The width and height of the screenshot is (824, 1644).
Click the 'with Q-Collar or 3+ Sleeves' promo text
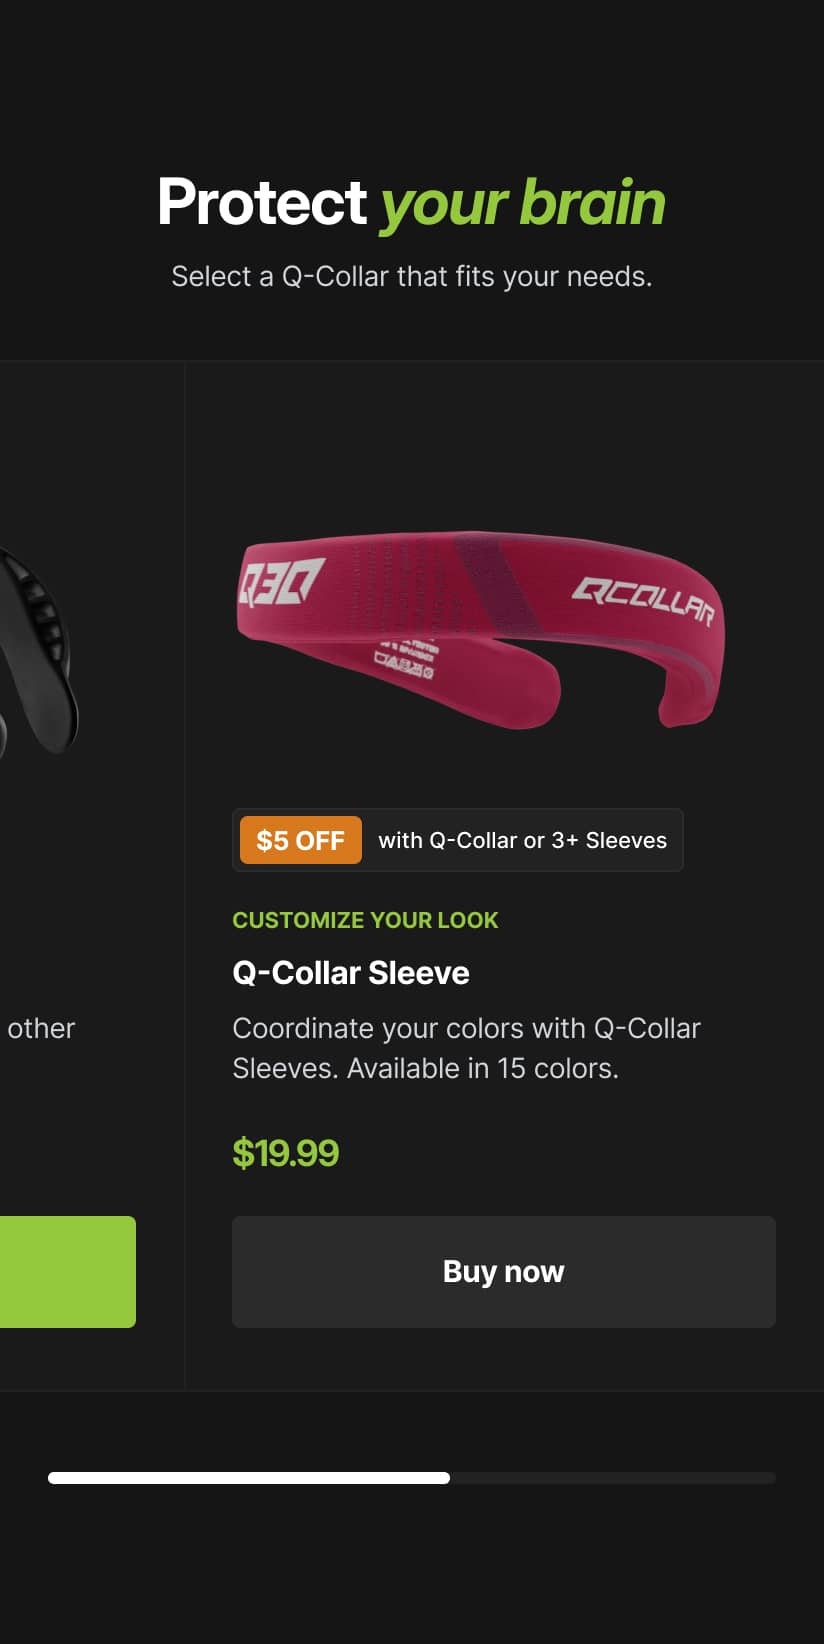(521, 840)
